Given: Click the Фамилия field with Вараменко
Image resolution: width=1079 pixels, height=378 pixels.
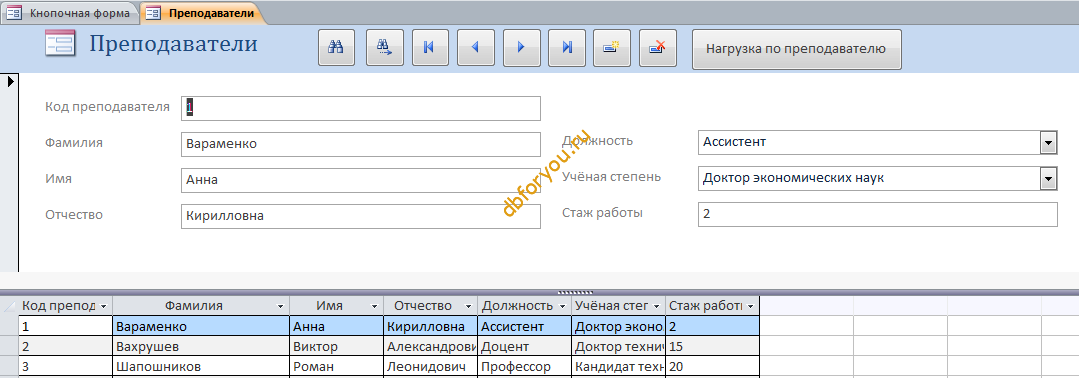Looking at the screenshot, I should point(361,145).
